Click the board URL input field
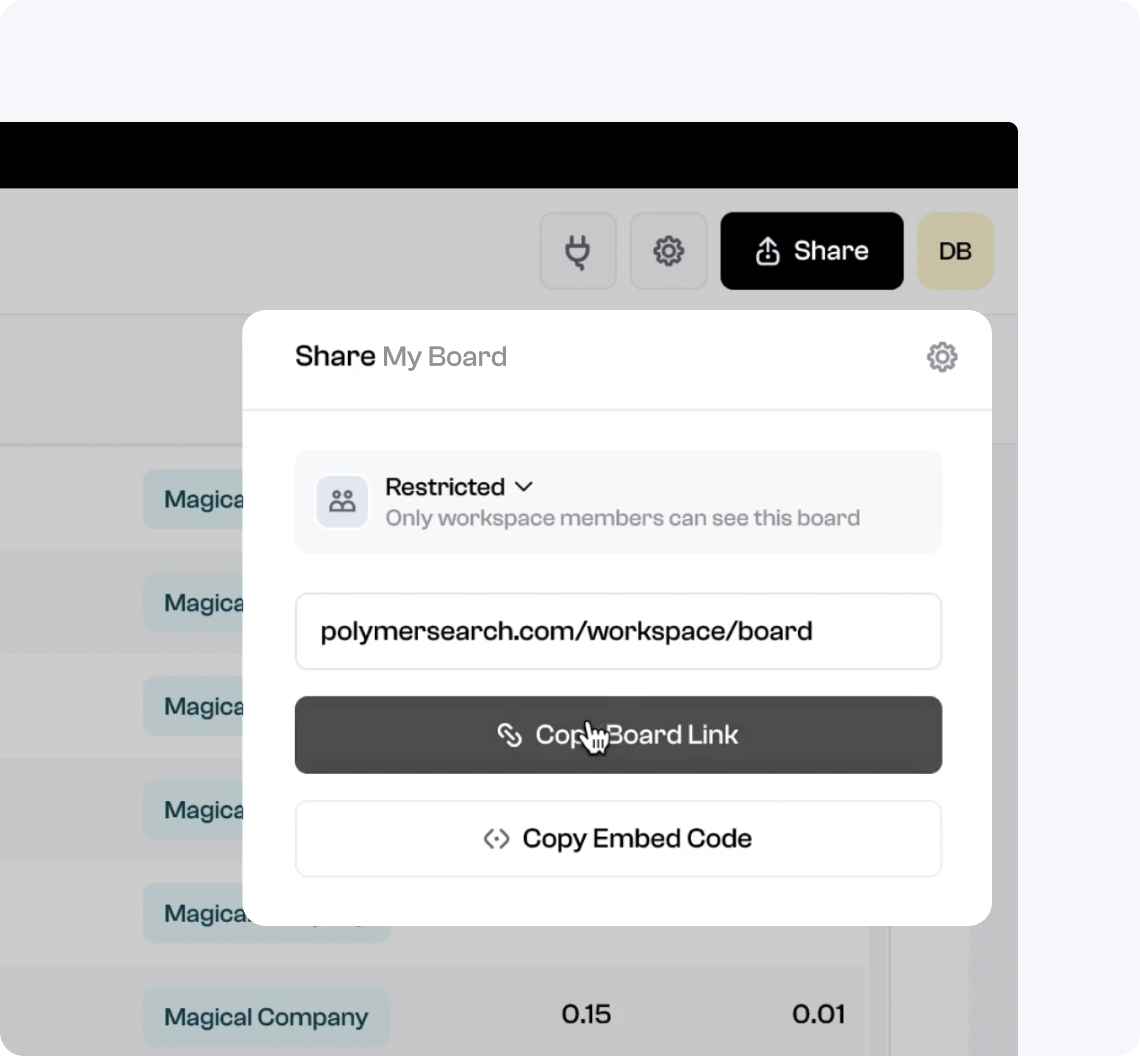The image size is (1140, 1056). [618, 631]
